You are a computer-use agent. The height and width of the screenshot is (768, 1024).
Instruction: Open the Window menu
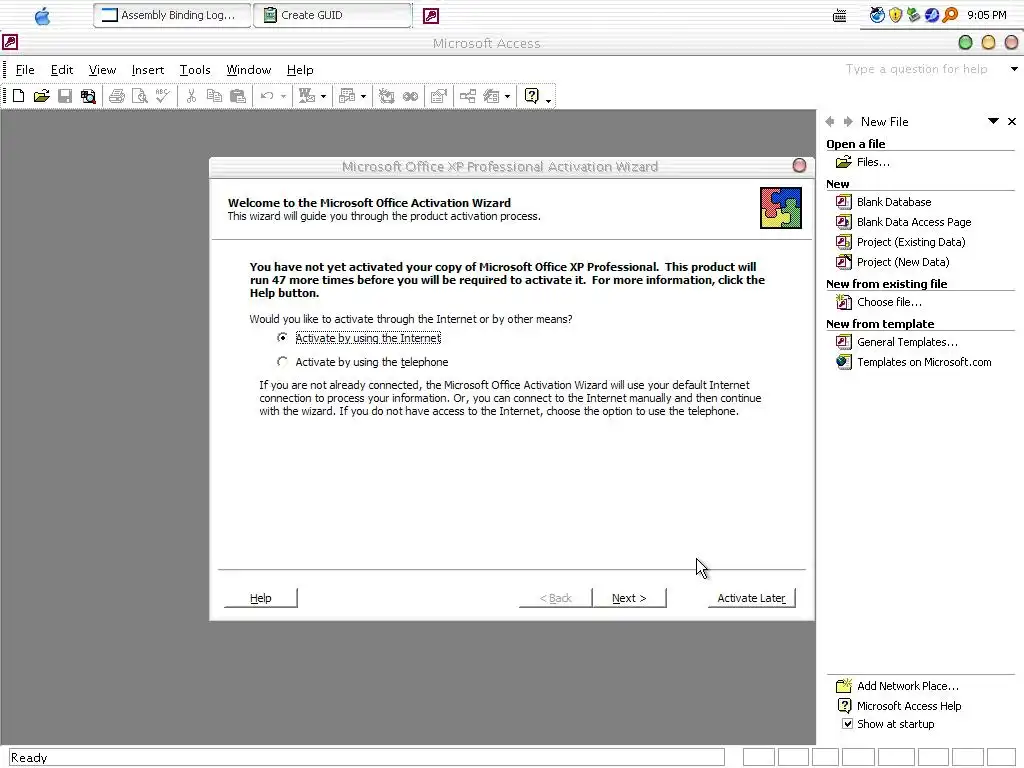(x=249, y=70)
